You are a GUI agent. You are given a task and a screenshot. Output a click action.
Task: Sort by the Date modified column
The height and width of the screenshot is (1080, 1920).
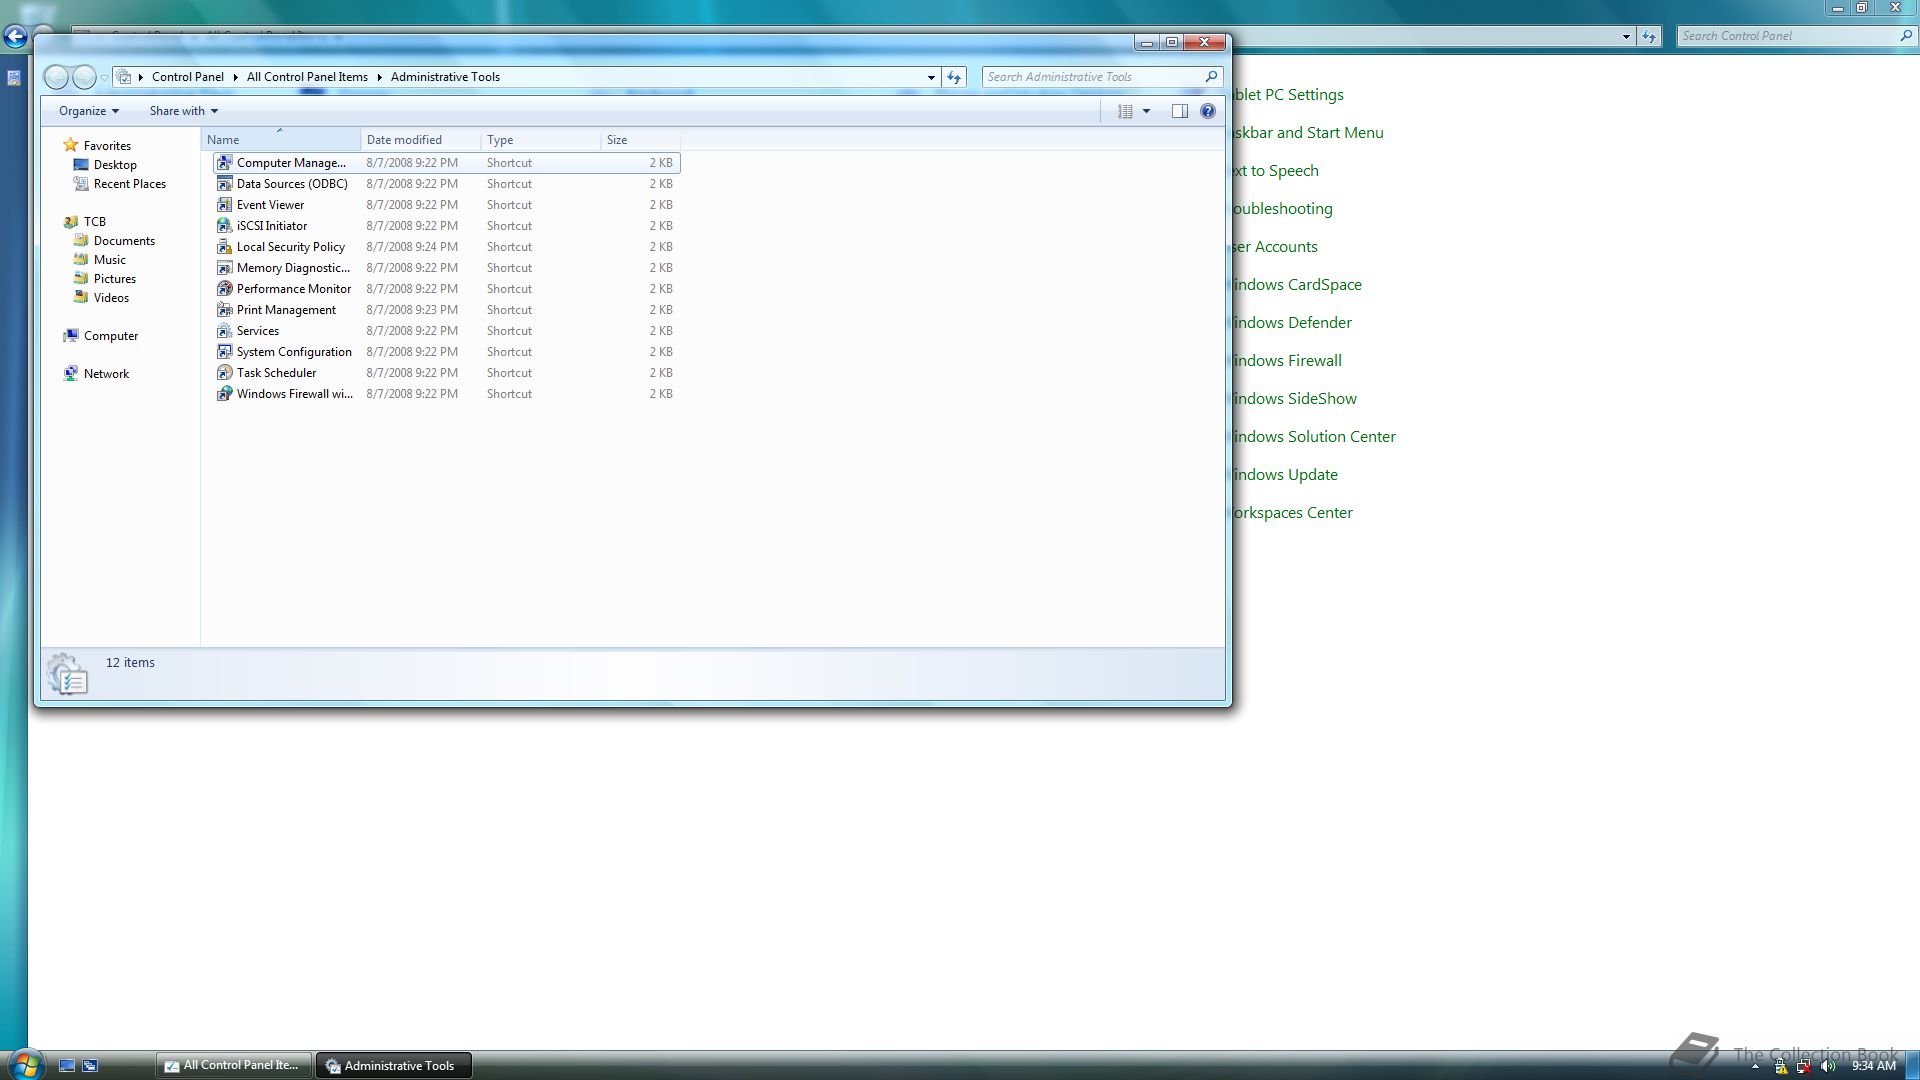421,140
